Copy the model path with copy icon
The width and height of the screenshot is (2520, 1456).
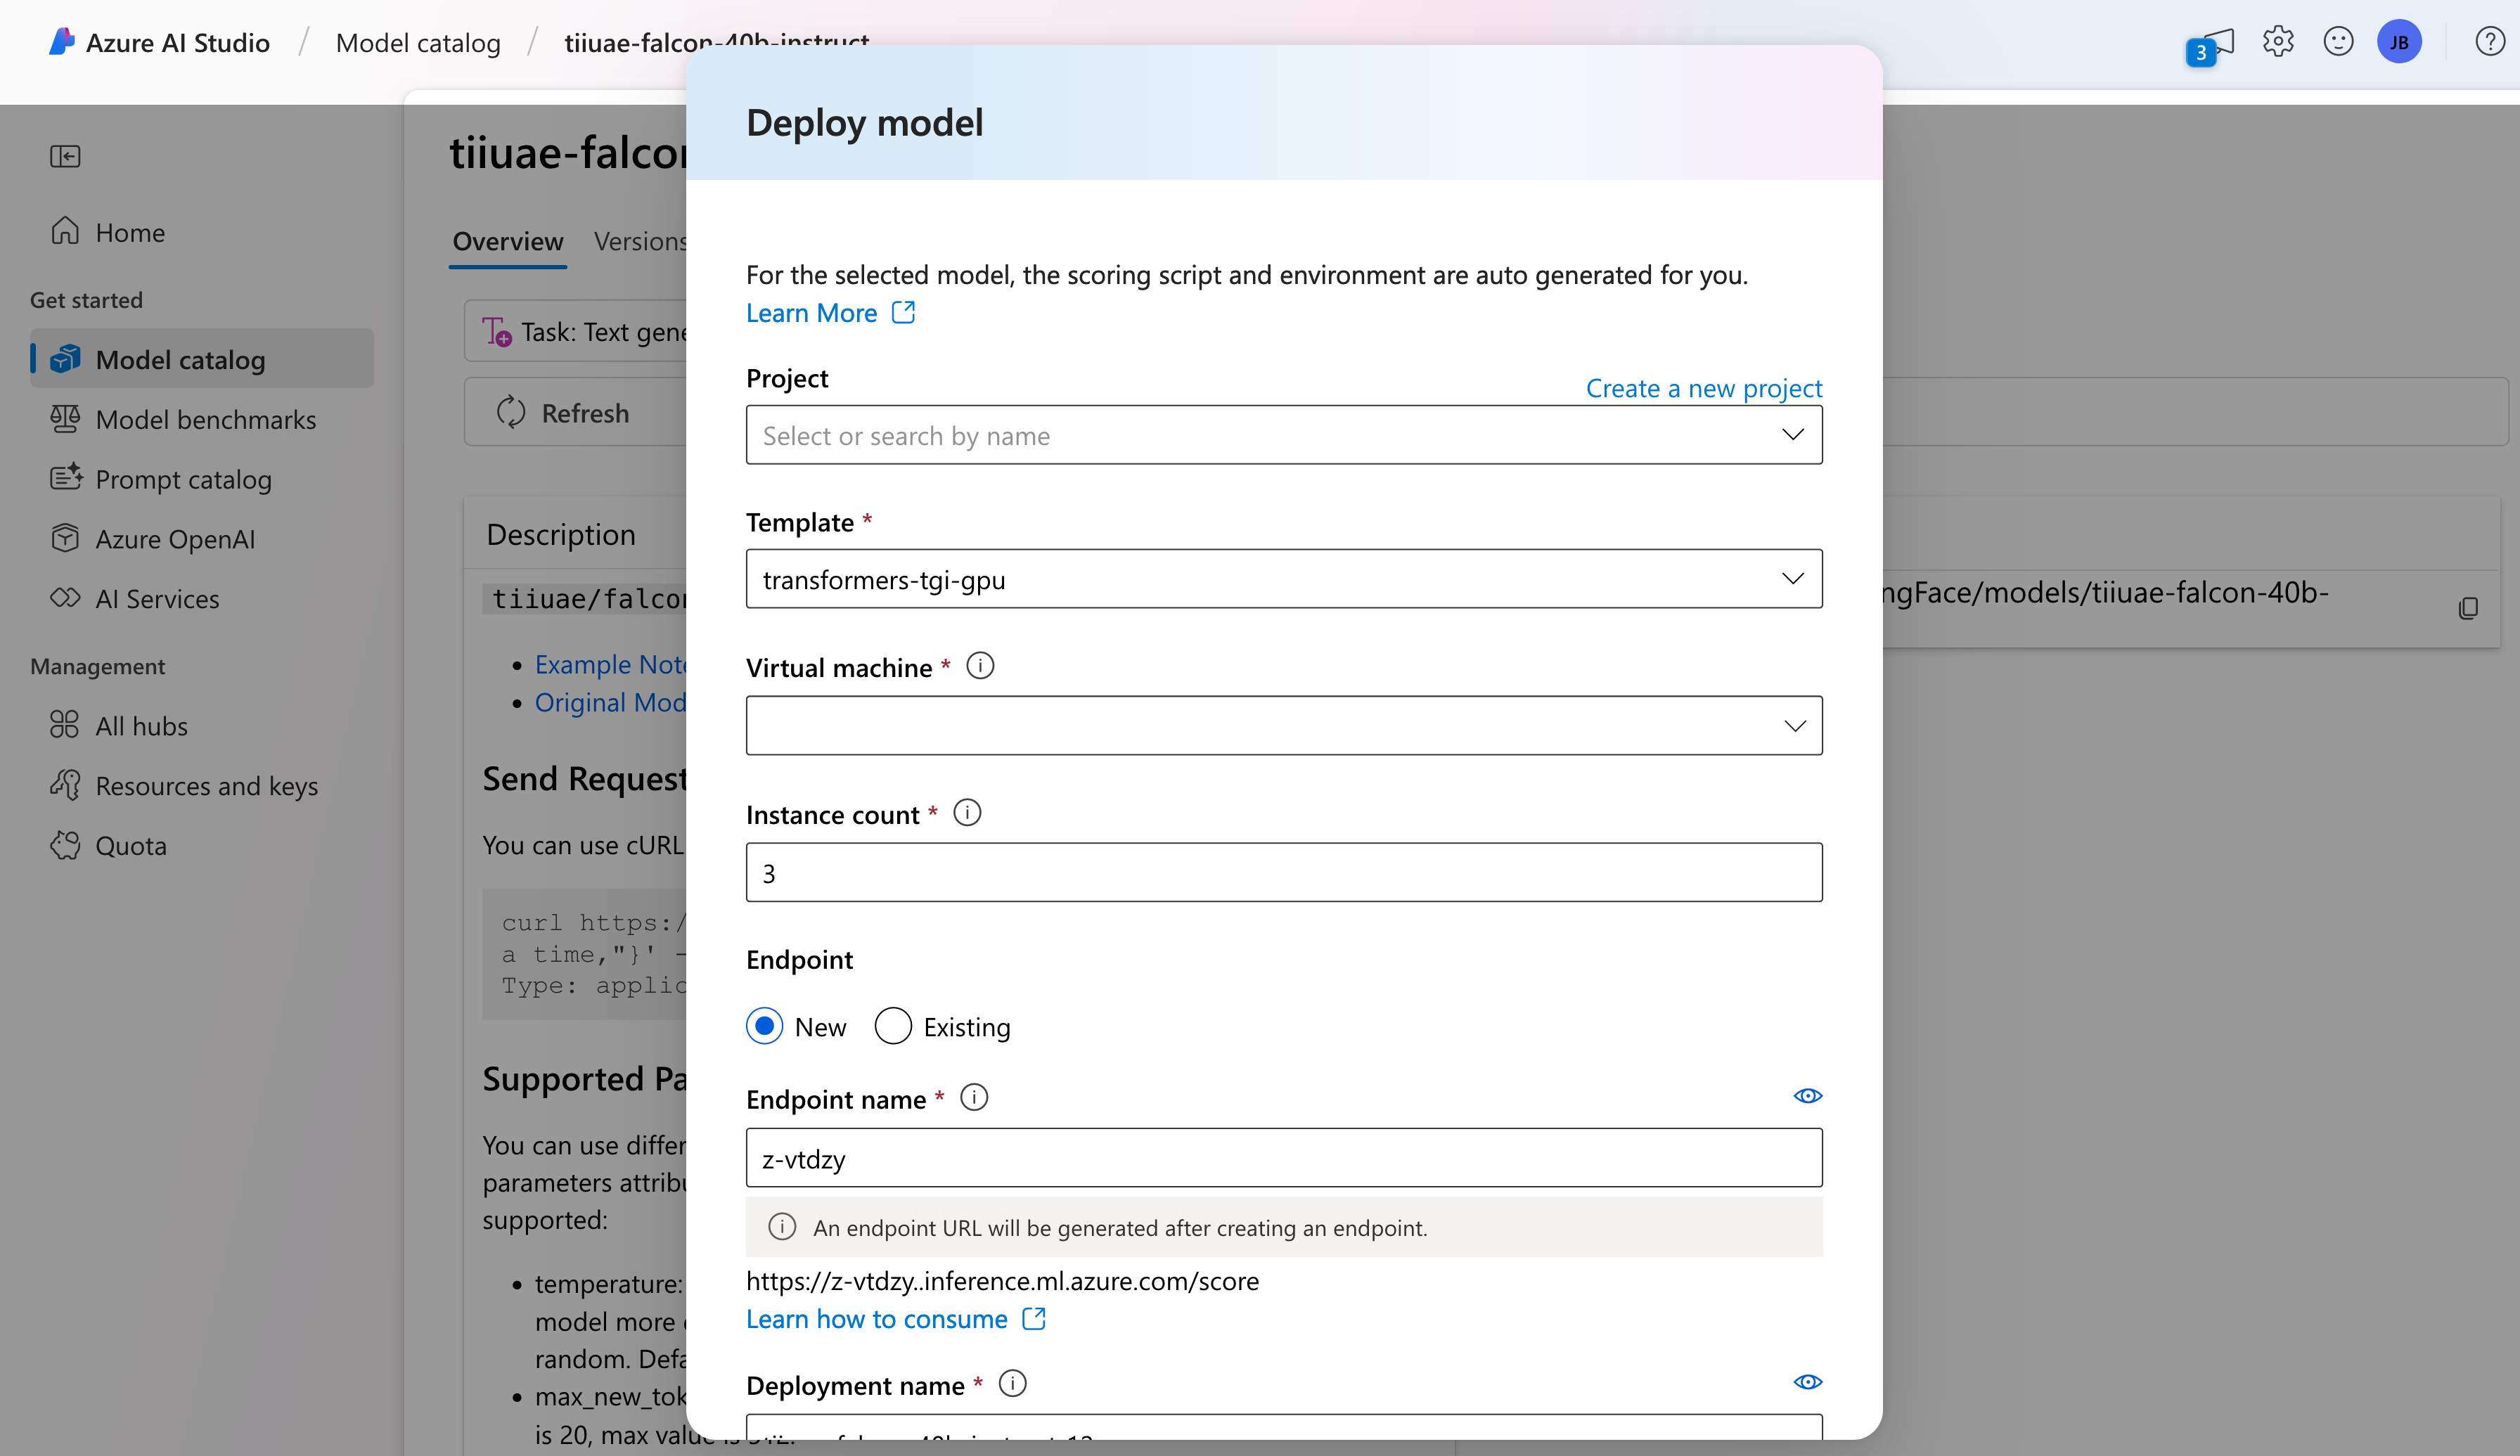pyautogui.click(x=2468, y=607)
